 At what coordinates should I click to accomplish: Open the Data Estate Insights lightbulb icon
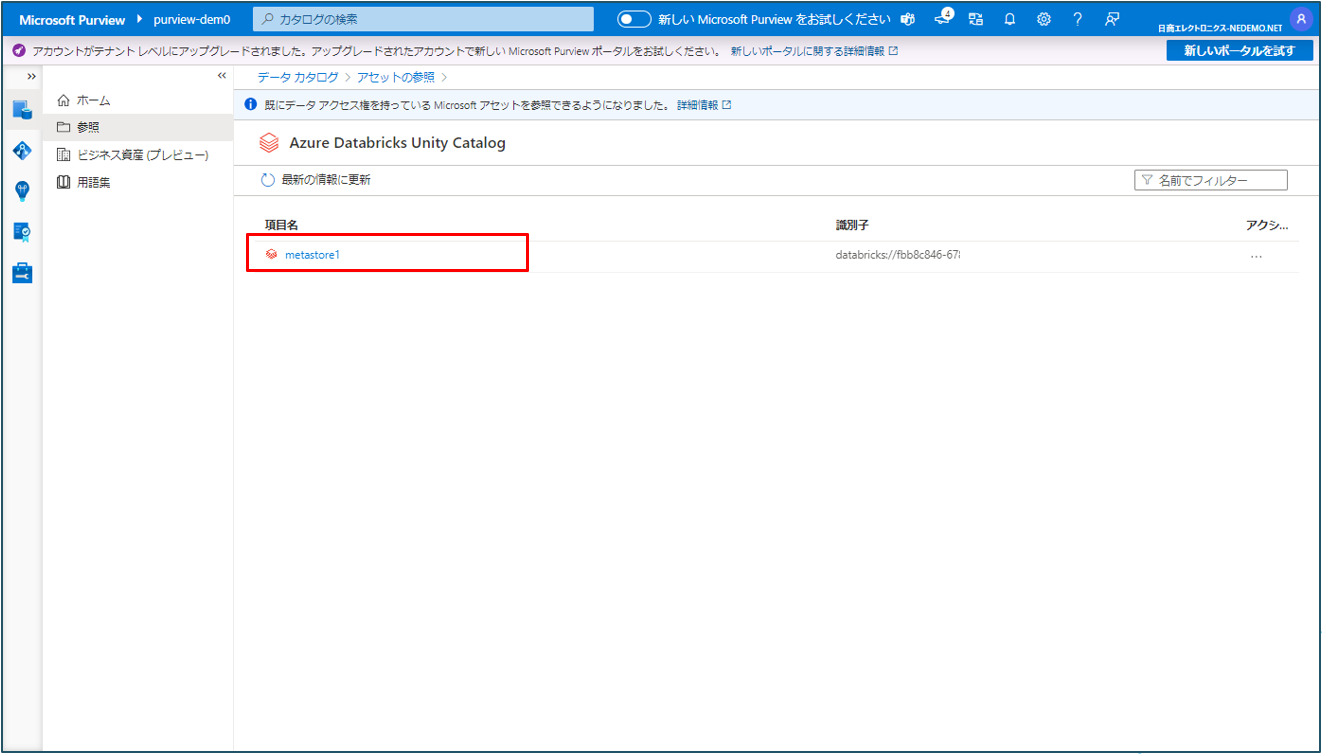pyautogui.click(x=22, y=191)
